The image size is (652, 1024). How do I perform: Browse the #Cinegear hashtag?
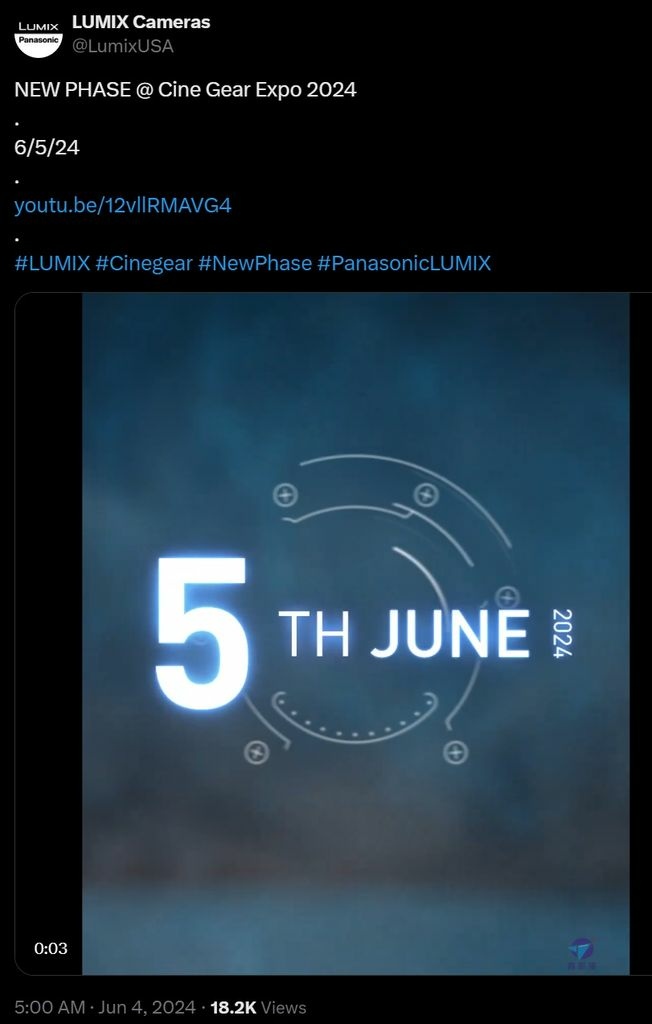coord(144,263)
